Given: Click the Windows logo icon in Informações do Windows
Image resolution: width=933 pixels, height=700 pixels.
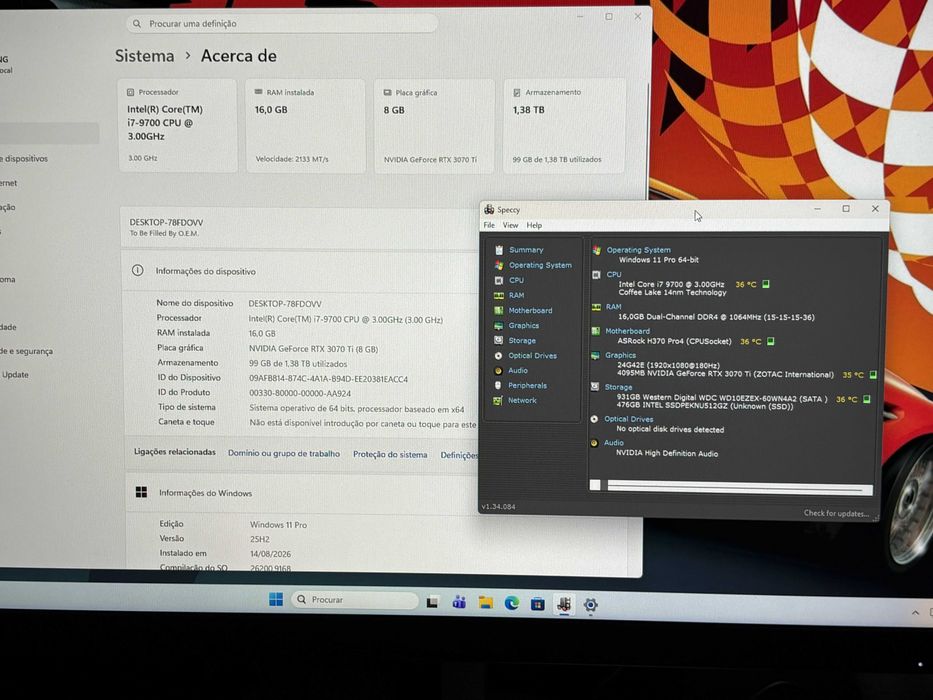Looking at the screenshot, I should (x=142, y=492).
